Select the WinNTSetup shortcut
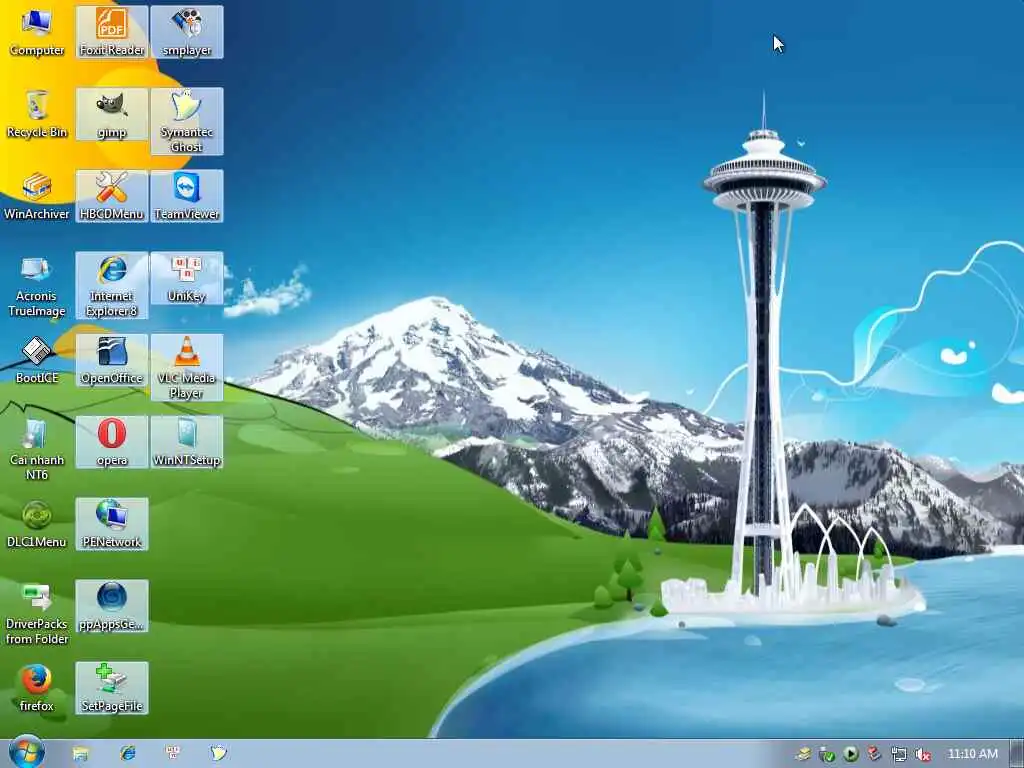Screen dimensions: 1024x768 pyautogui.click(x=187, y=442)
